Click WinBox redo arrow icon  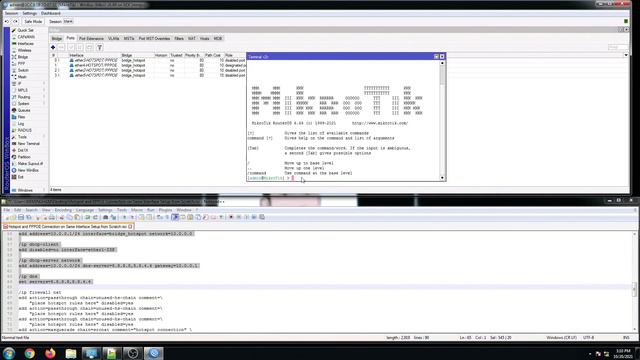[x=15, y=21]
